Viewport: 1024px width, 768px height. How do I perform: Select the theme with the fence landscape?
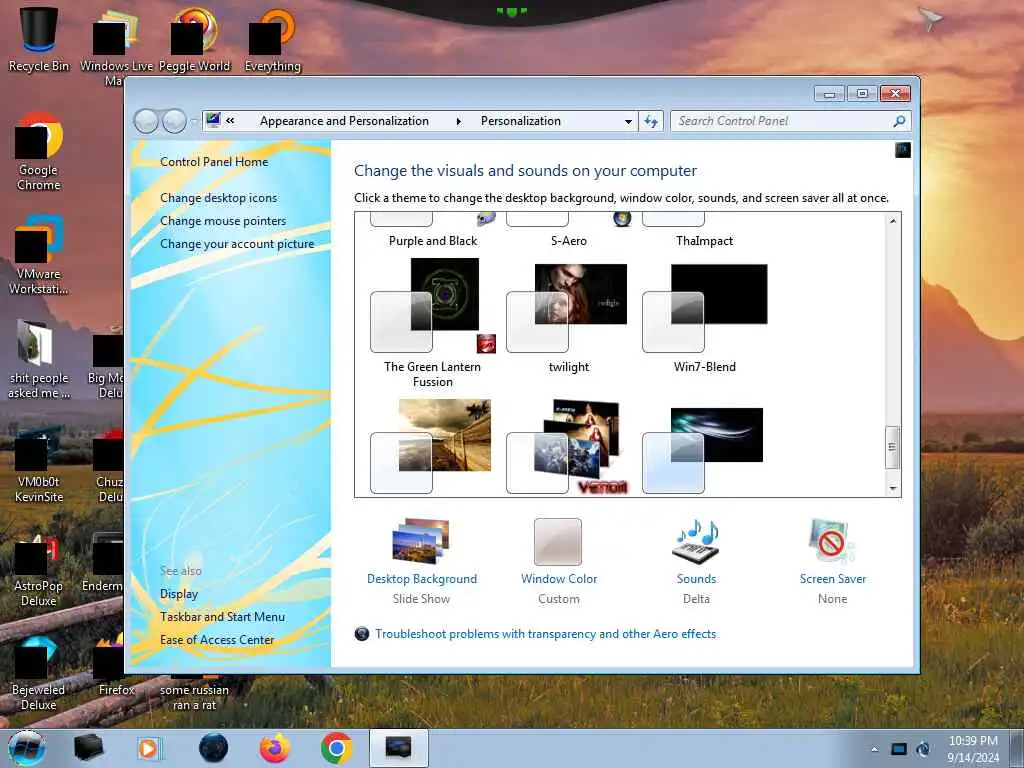pos(431,447)
